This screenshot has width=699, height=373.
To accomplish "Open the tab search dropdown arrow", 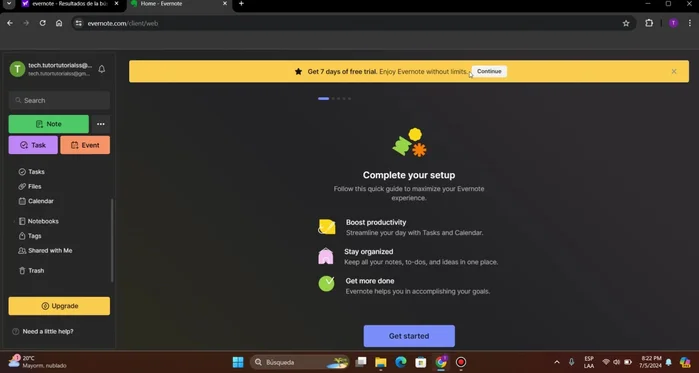I will [x=8, y=4].
